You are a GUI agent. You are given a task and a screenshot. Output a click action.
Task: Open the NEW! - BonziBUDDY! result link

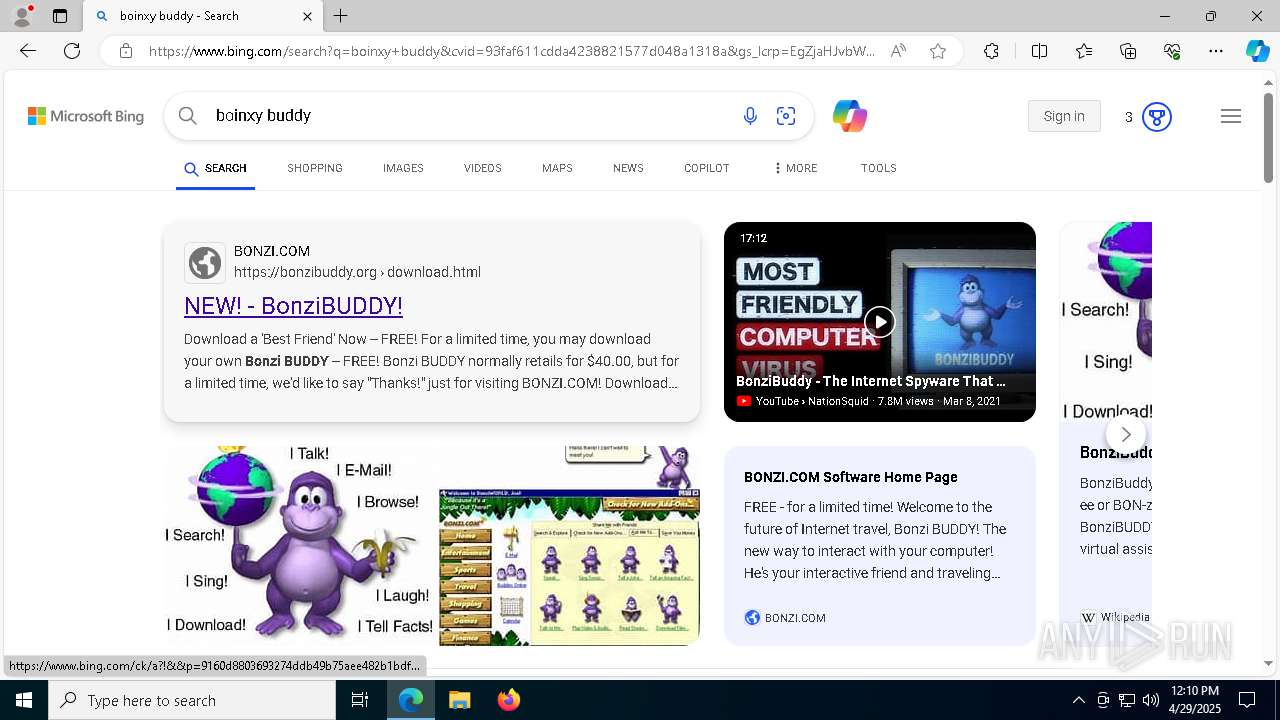293,306
